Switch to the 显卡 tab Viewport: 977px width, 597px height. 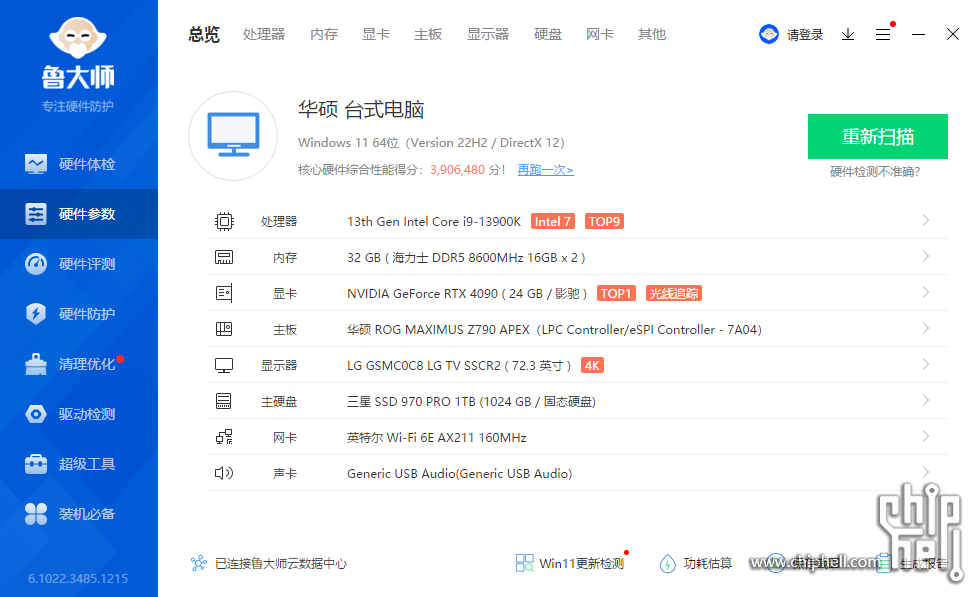tap(376, 34)
